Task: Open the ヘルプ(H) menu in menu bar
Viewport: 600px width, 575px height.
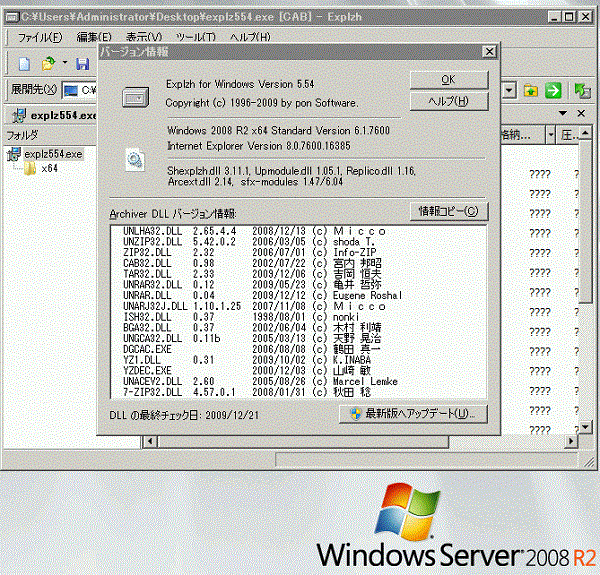Action: coord(250,37)
